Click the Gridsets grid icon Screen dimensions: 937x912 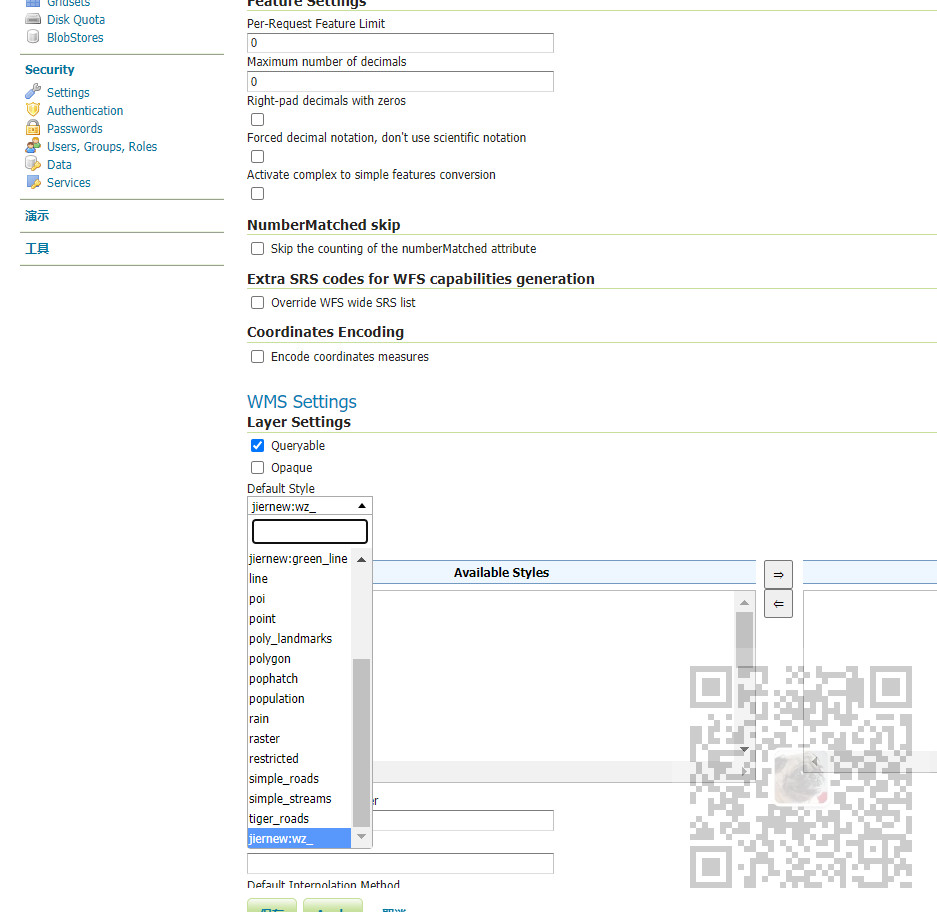click(x=33, y=3)
